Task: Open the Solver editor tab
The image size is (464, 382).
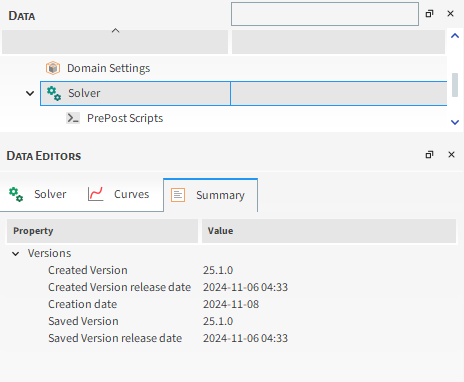Action: (38, 194)
